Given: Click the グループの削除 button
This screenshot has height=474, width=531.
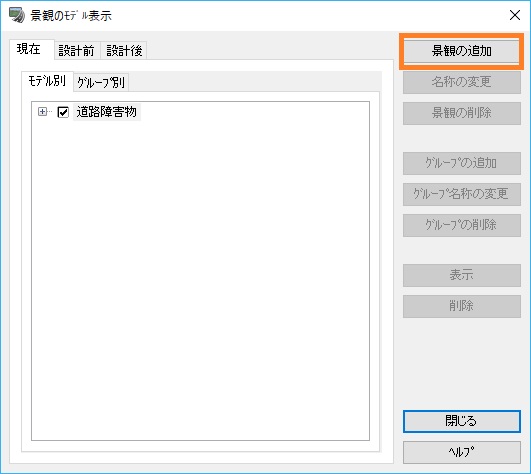Looking at the screenshot, I should [x=462, y=225].
